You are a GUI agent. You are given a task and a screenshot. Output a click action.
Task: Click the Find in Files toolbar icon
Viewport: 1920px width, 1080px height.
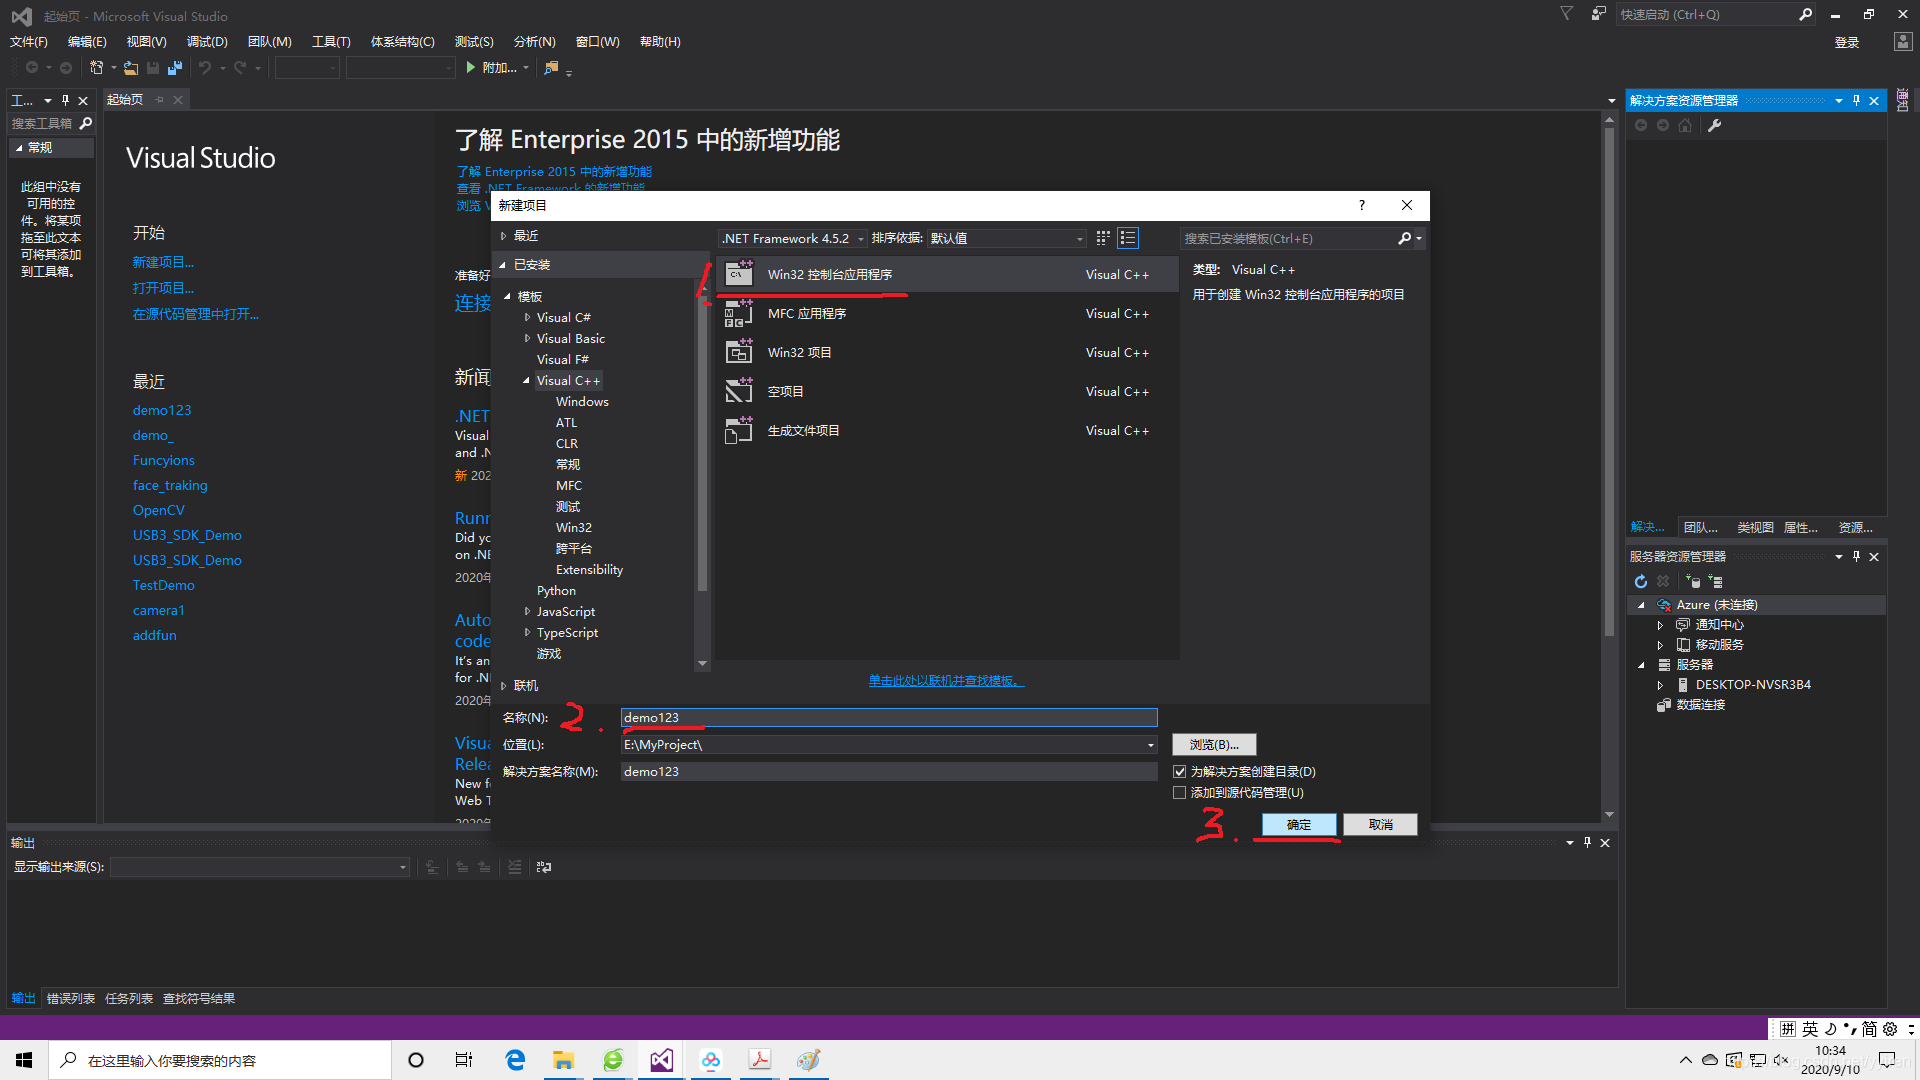[x=551, y=68]
